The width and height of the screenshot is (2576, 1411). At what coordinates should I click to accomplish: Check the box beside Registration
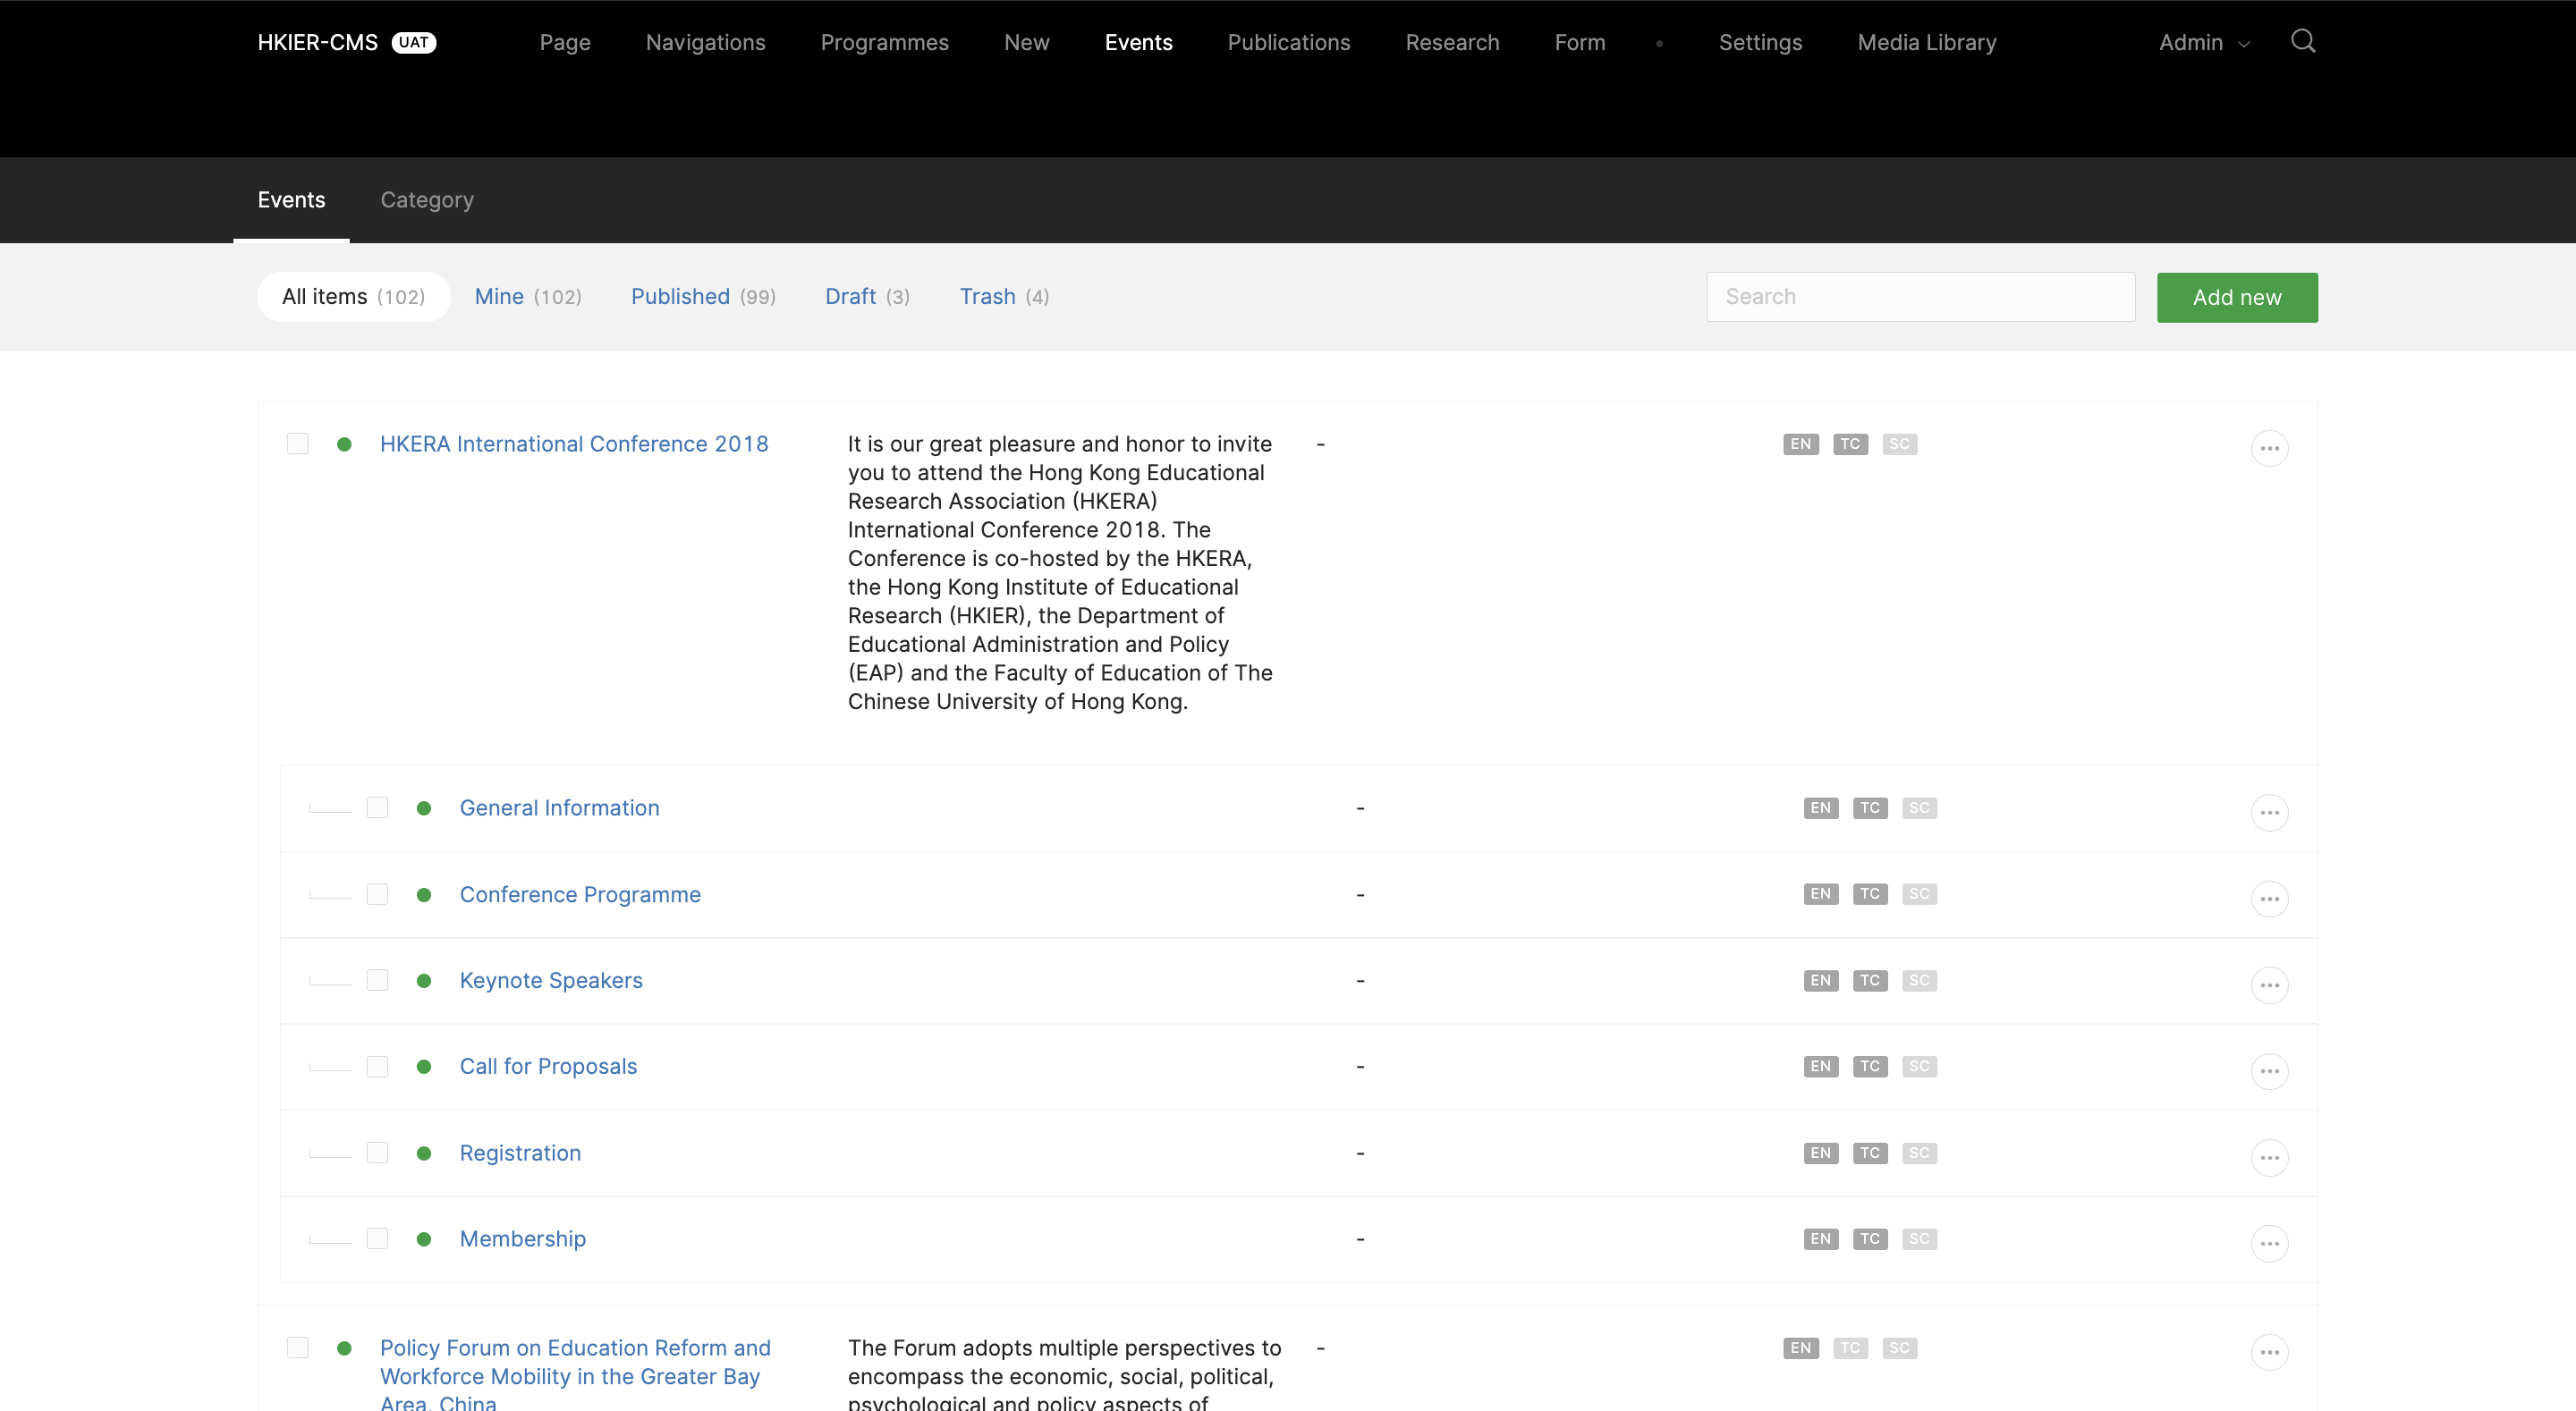tap(377, 1152)
